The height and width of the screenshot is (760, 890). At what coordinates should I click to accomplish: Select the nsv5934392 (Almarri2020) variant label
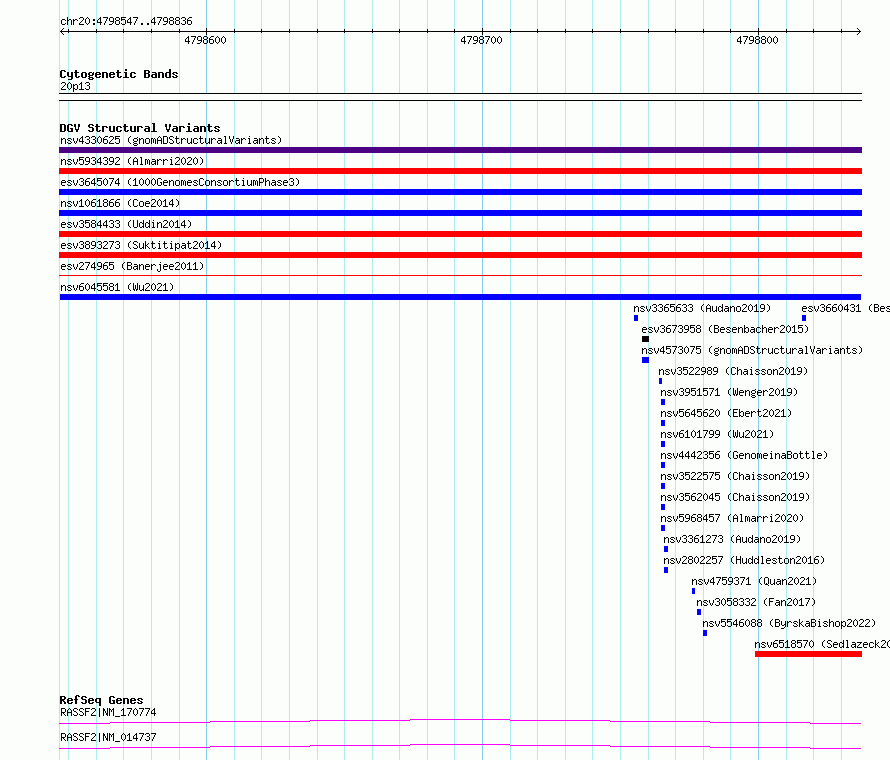pos(132,161)
